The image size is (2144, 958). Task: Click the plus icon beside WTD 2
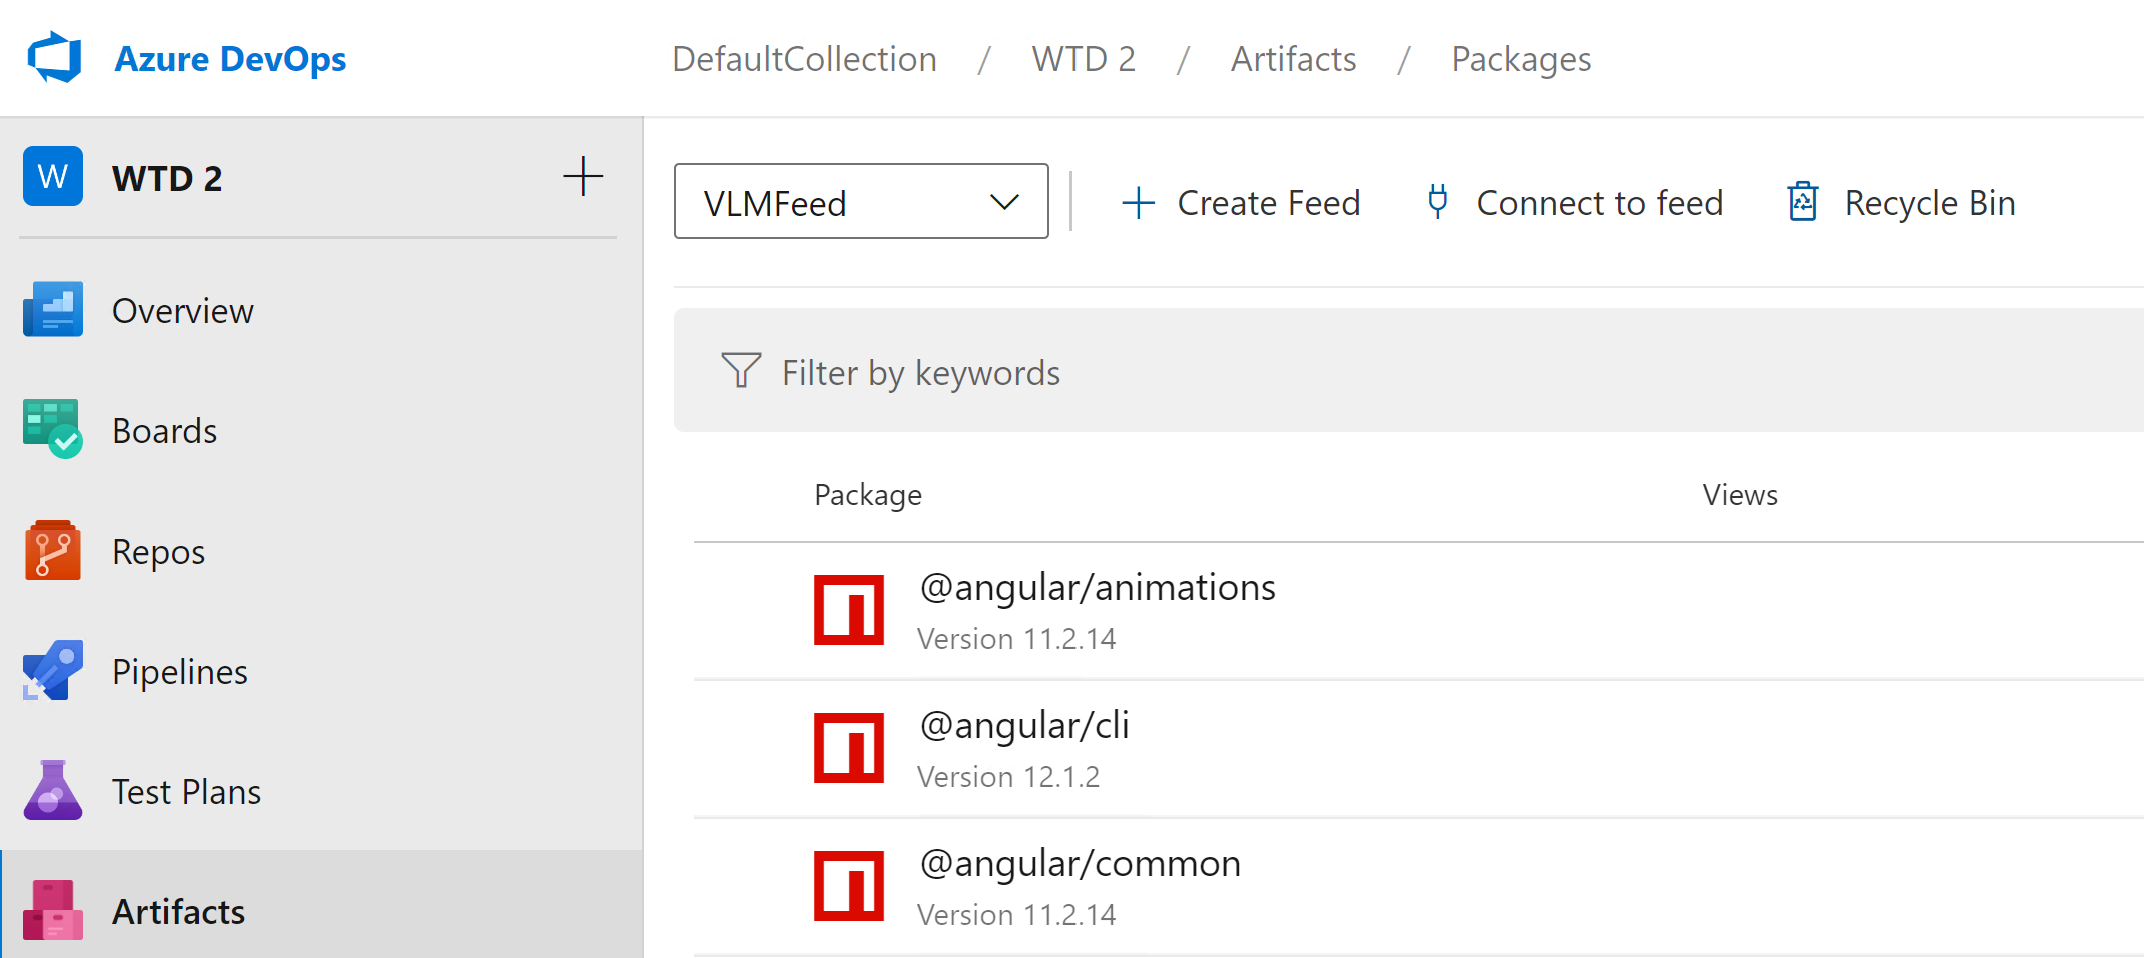point(583,177)
